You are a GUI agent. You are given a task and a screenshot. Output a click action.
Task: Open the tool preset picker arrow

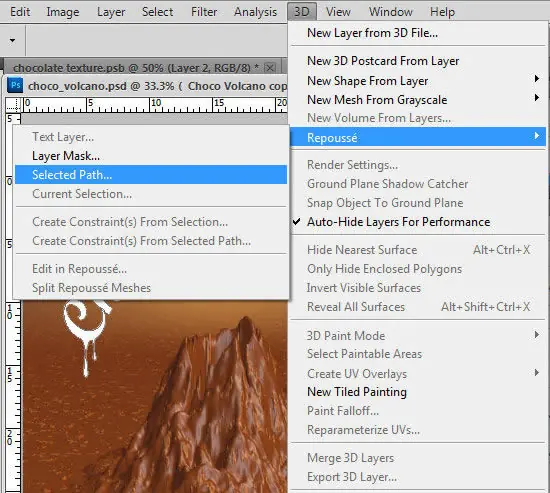pyautogui.click(x=12, y=40)
